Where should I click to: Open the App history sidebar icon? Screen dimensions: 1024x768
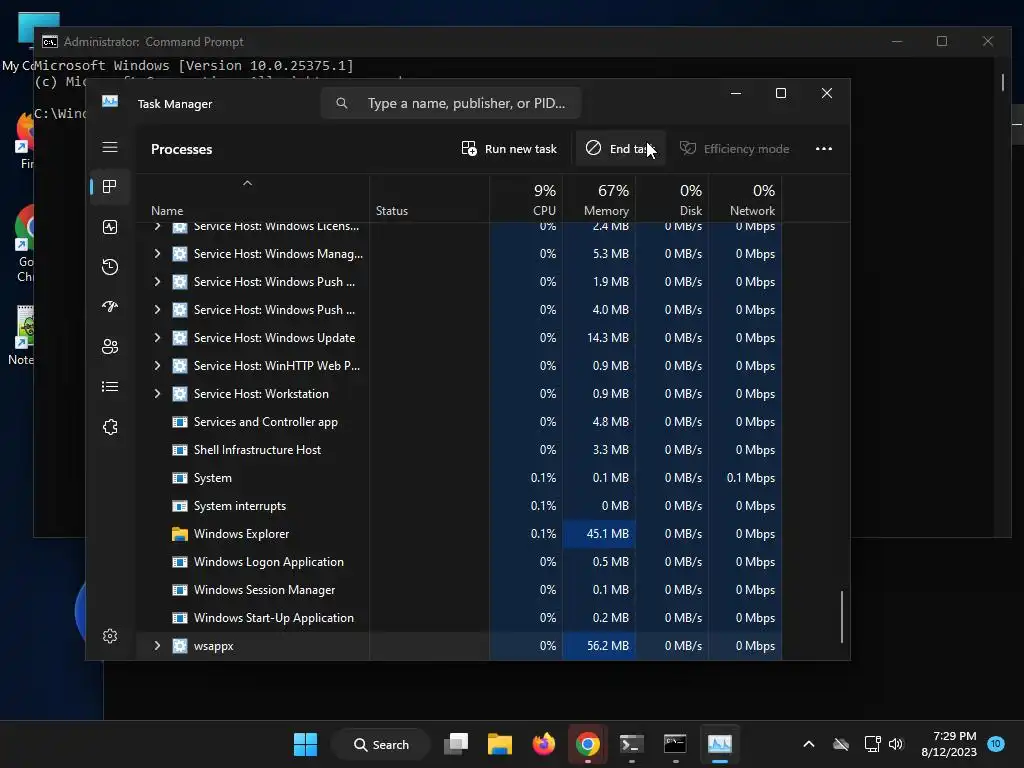pyautogui.click(x=110, y=266)
